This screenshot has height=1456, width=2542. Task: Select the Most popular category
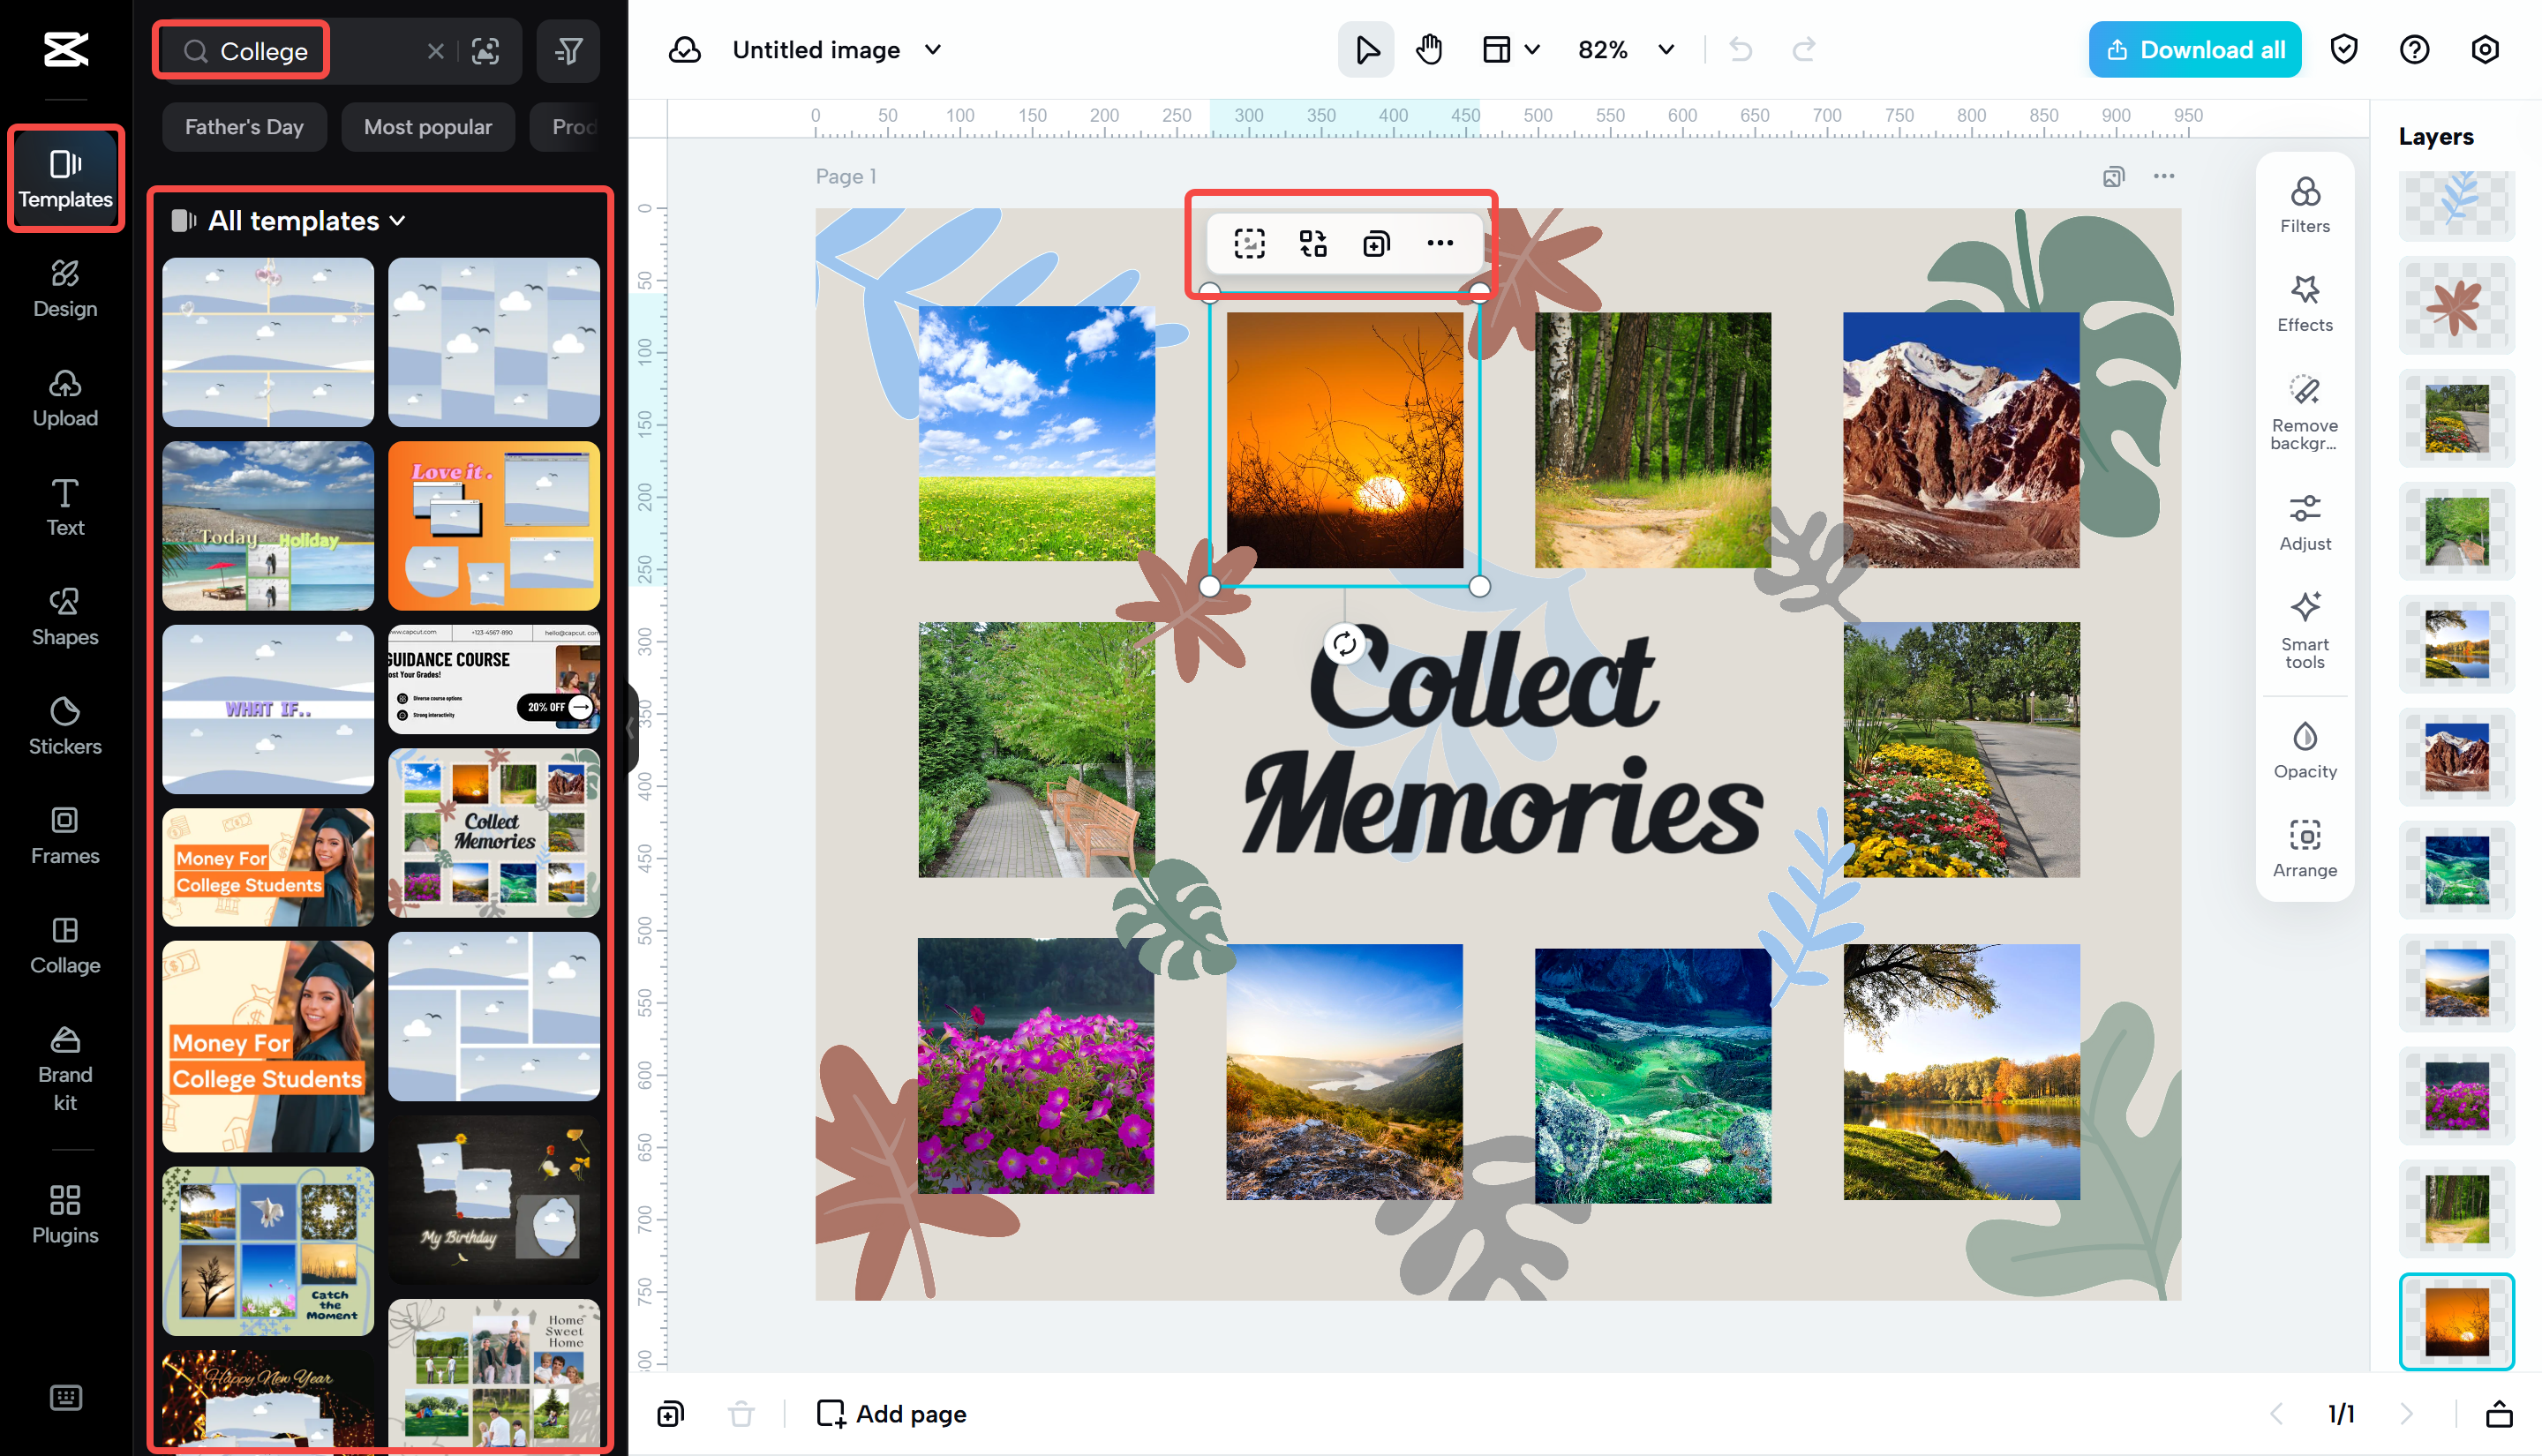pos(428,126)
